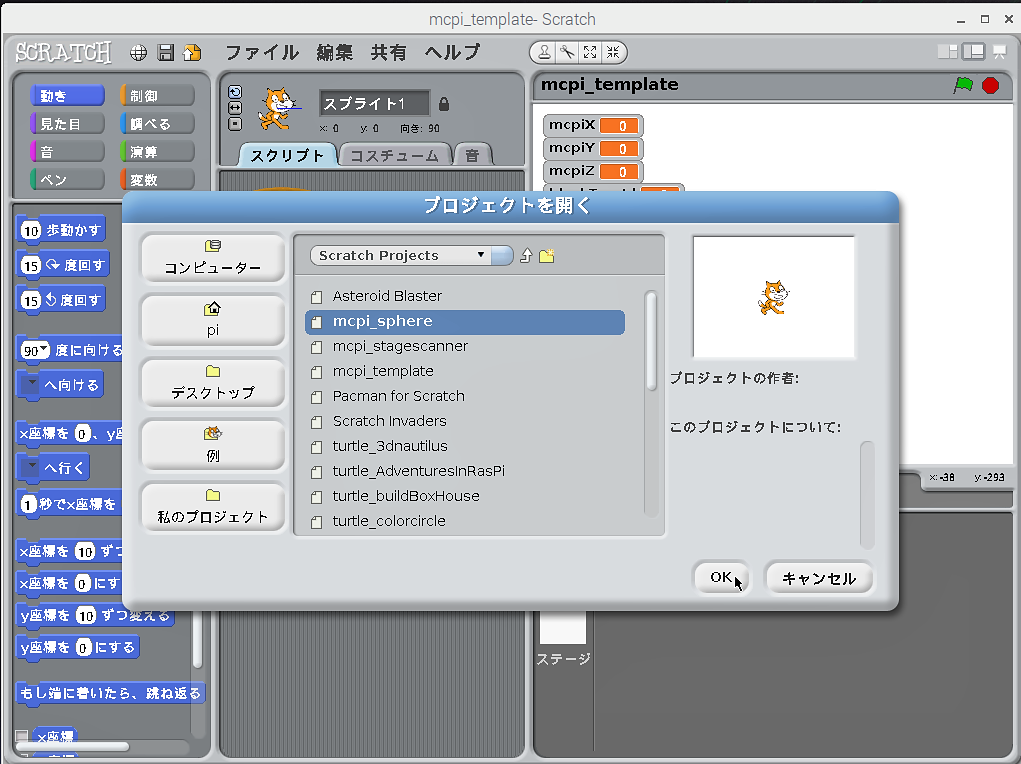The width and height of the screenshot is (1021, 764).
Task: Select mcpi_template project file
Action: pos(465,371)
